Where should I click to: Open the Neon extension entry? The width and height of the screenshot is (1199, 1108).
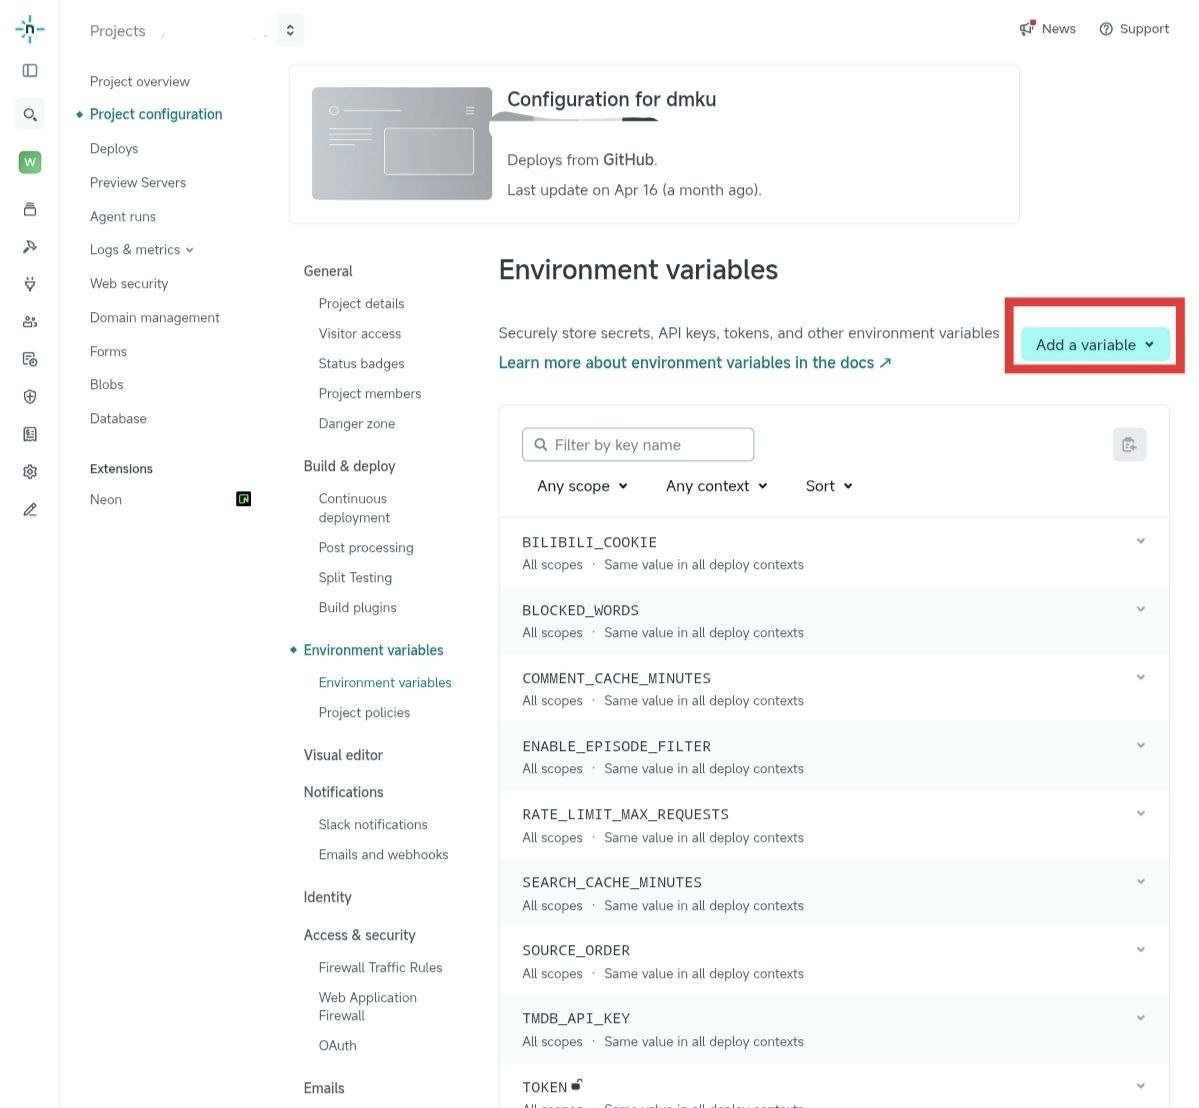coord(106,499)
